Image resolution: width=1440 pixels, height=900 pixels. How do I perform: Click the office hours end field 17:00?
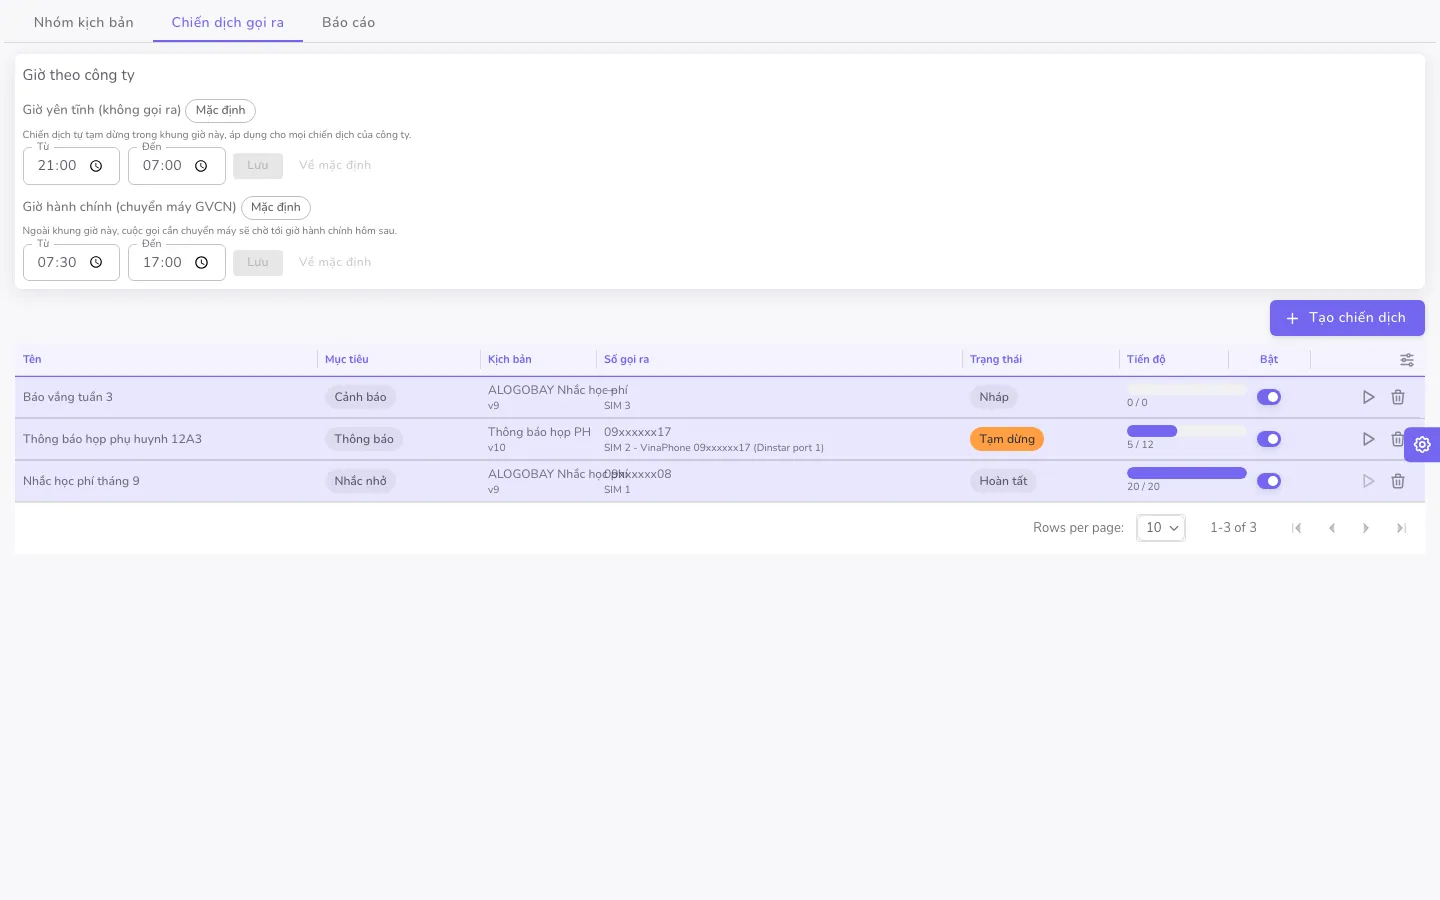tap(177, 263)
